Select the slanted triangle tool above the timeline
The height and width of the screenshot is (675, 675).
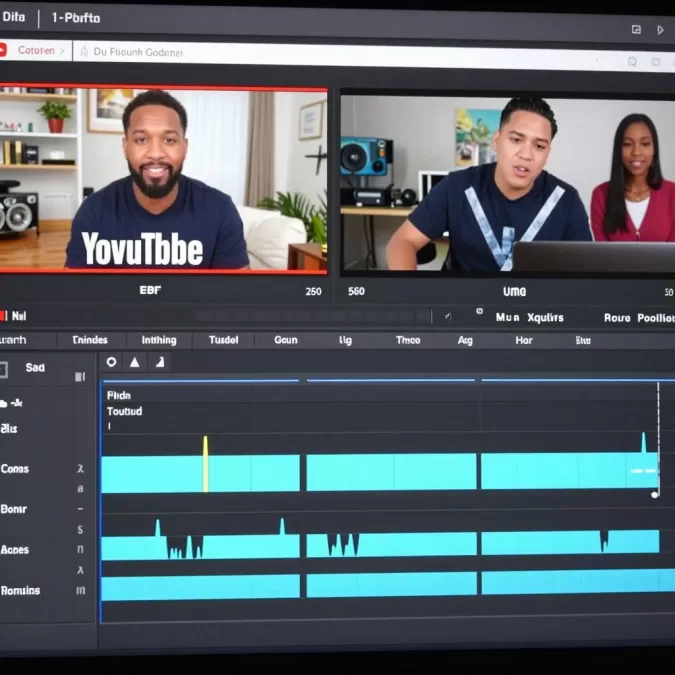coord(160,362)
